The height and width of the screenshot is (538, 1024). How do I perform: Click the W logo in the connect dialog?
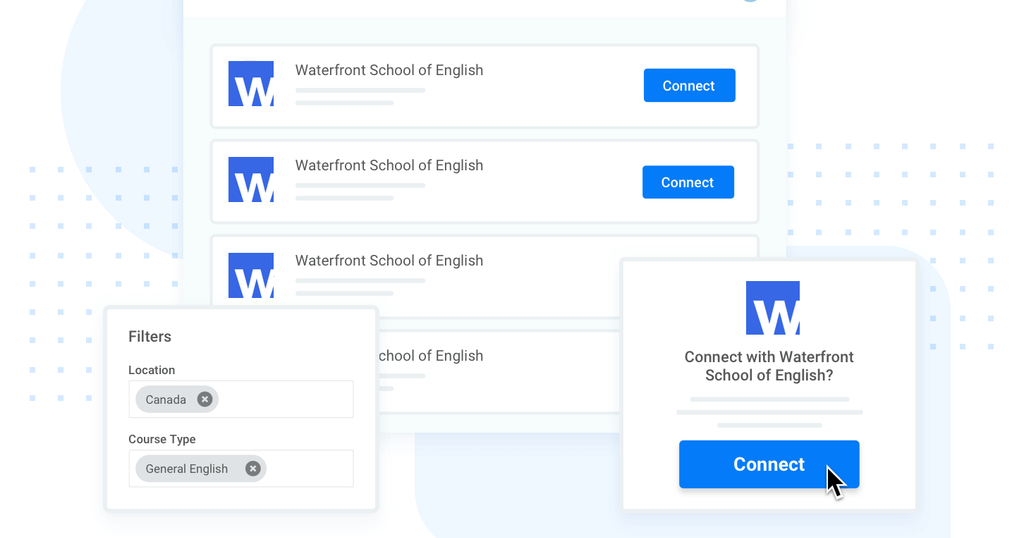click(773, 308)
